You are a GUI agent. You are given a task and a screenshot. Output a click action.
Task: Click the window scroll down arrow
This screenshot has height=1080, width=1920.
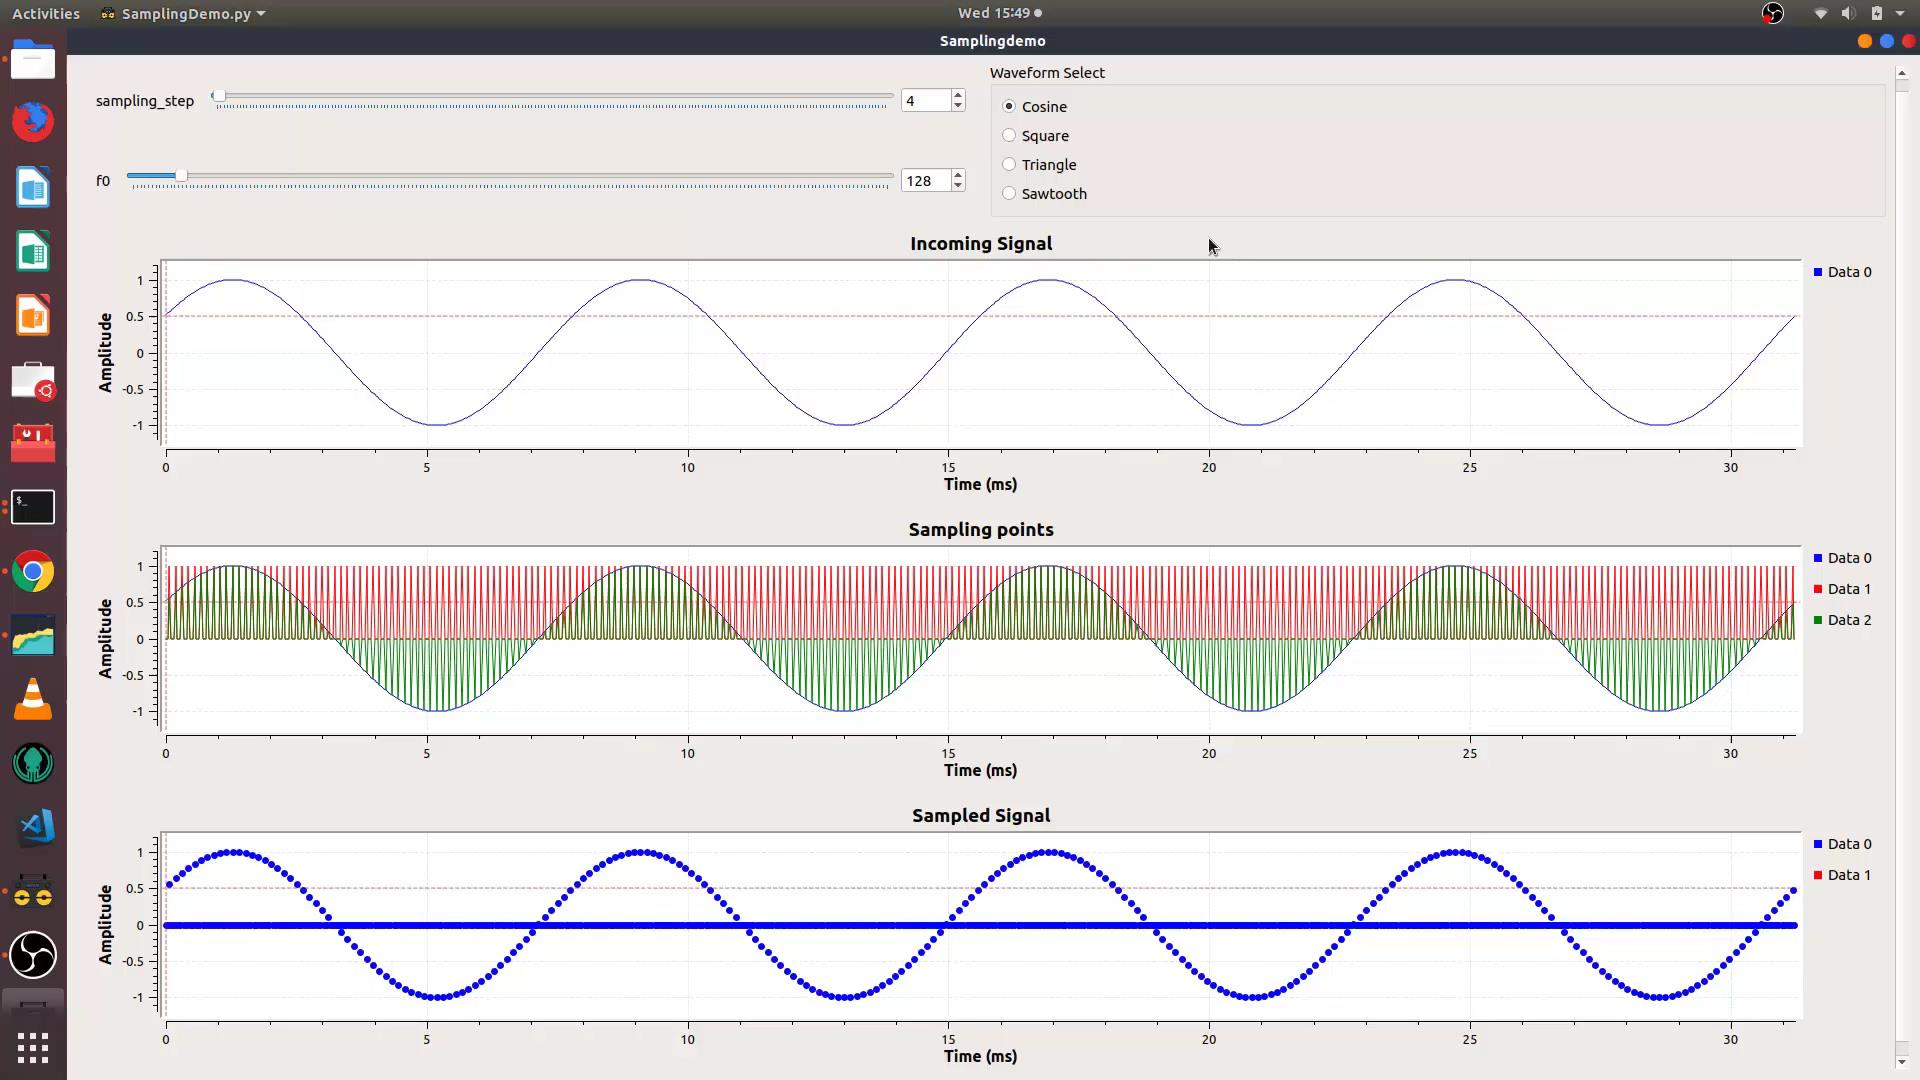(1901, 1061)
